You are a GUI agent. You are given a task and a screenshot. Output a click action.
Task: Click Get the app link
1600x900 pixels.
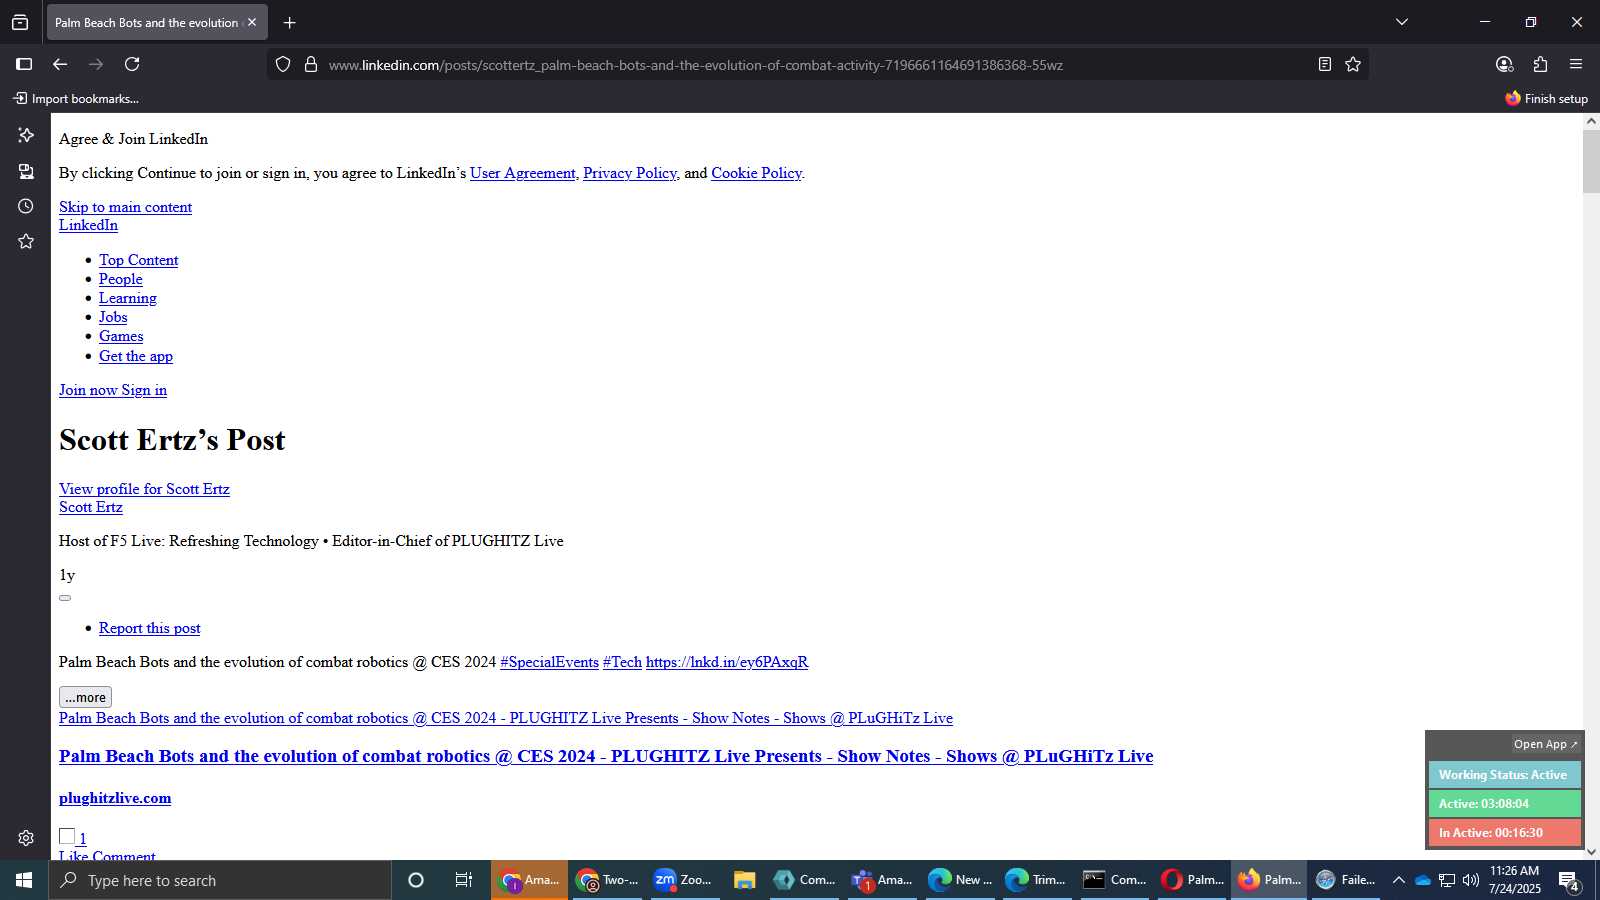click(x=136, y=356)
